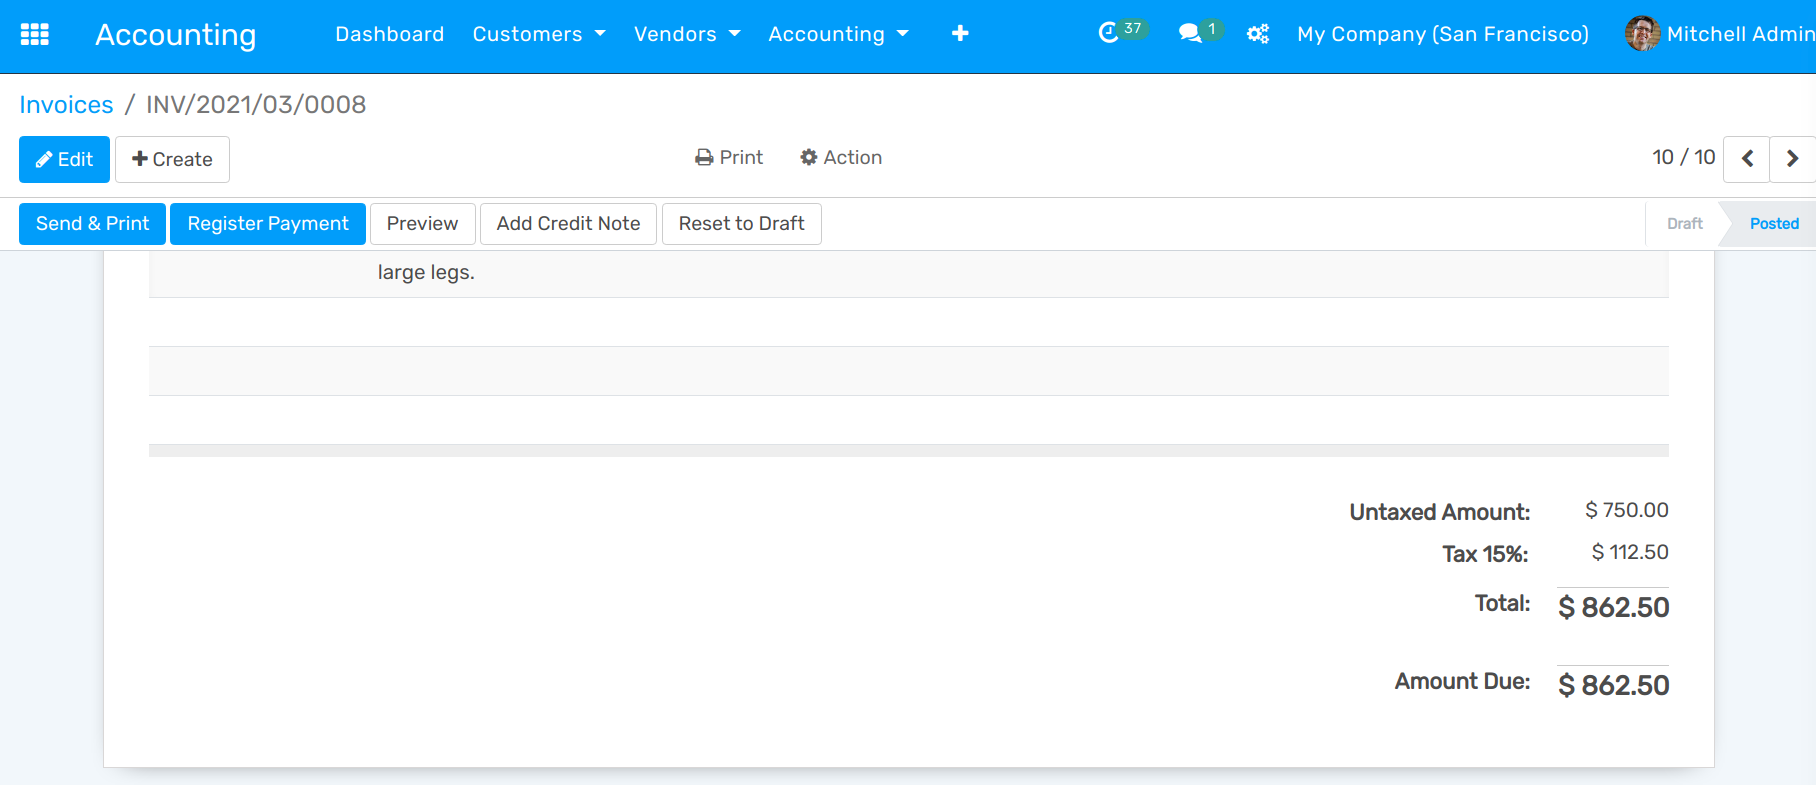Select the Posted status stage
Viewport: 1816px width, 785px height.
click(1773, 224)
